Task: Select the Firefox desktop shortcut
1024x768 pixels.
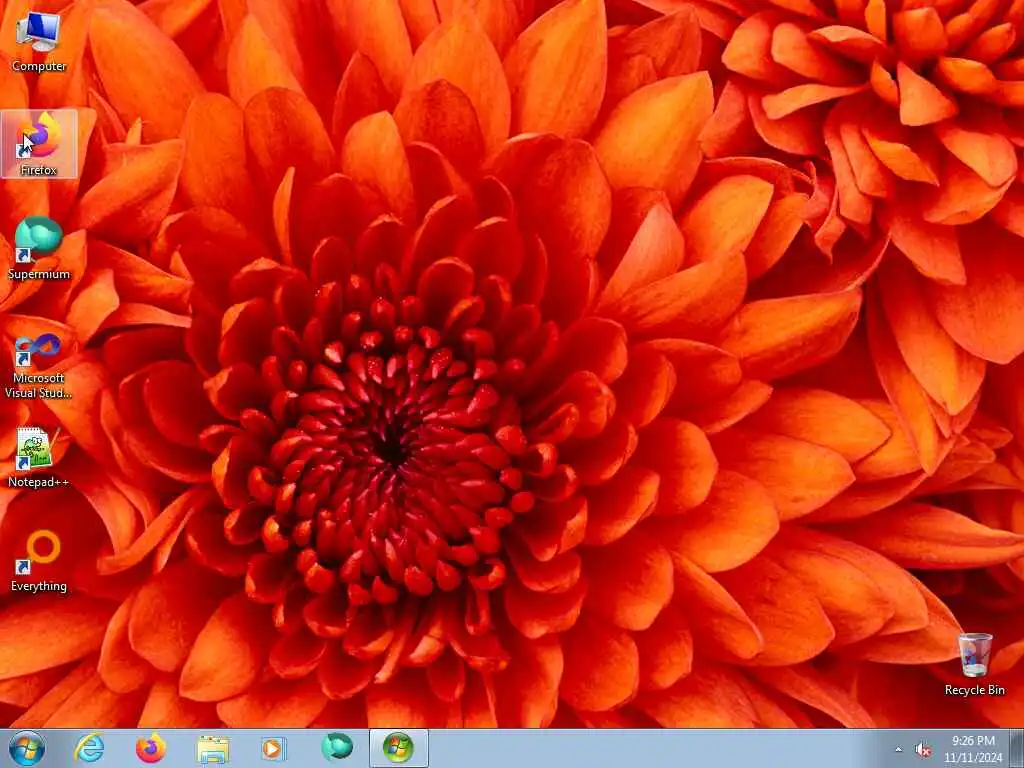Action: tap(39, 144)
